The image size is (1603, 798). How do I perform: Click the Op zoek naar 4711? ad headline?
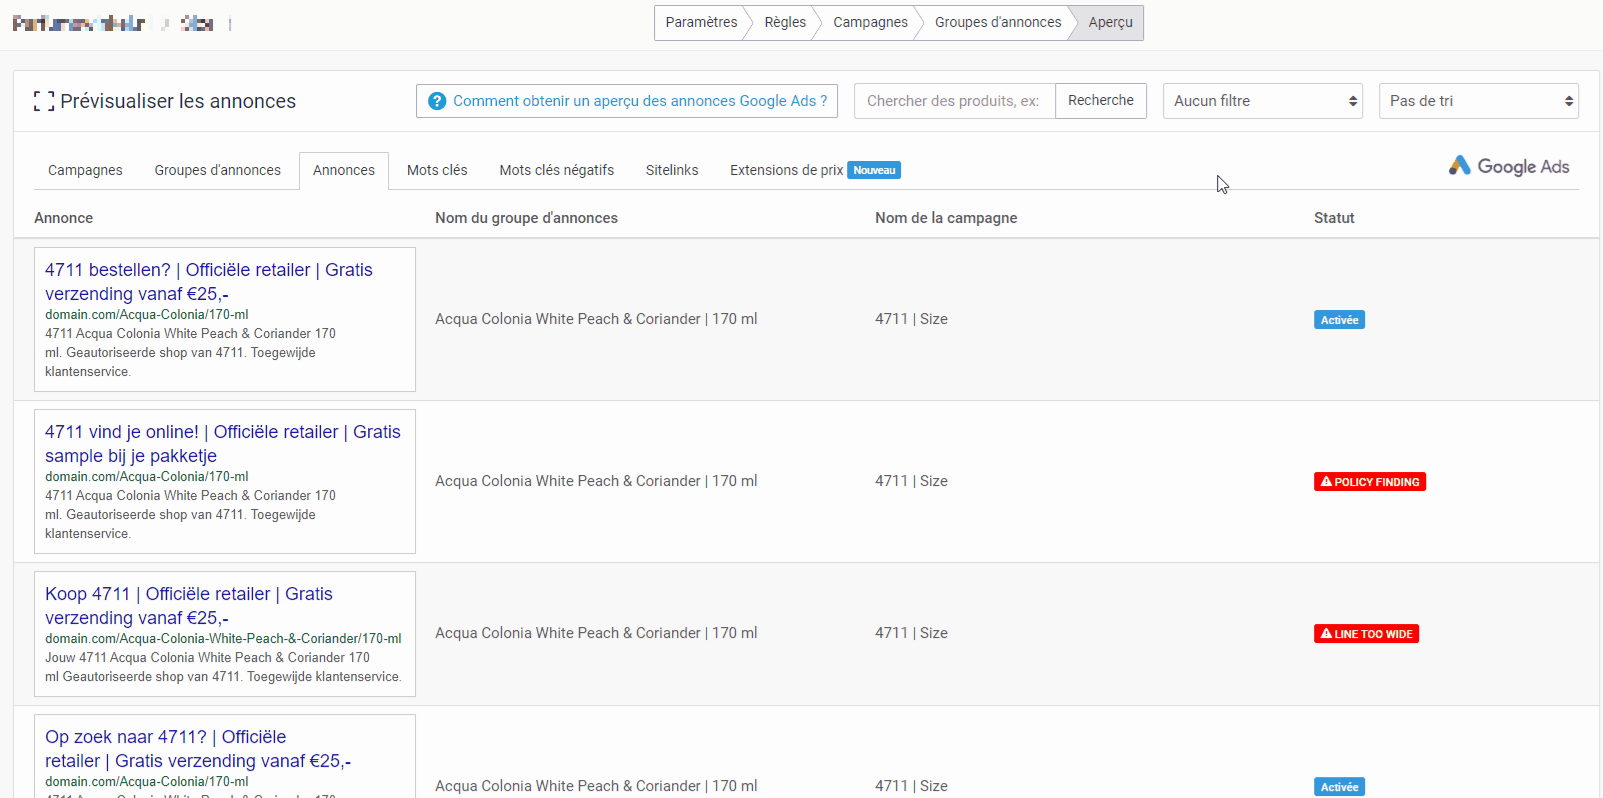tap(198, 749)
